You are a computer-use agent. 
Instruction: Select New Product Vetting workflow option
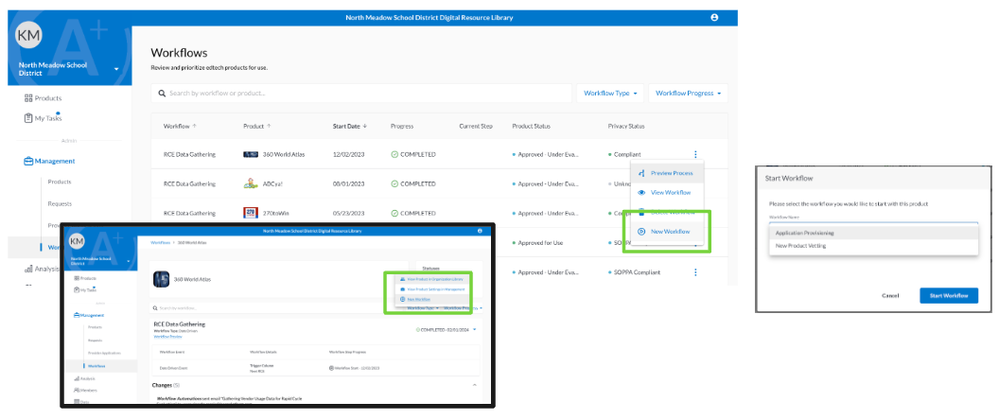(801, 245)
